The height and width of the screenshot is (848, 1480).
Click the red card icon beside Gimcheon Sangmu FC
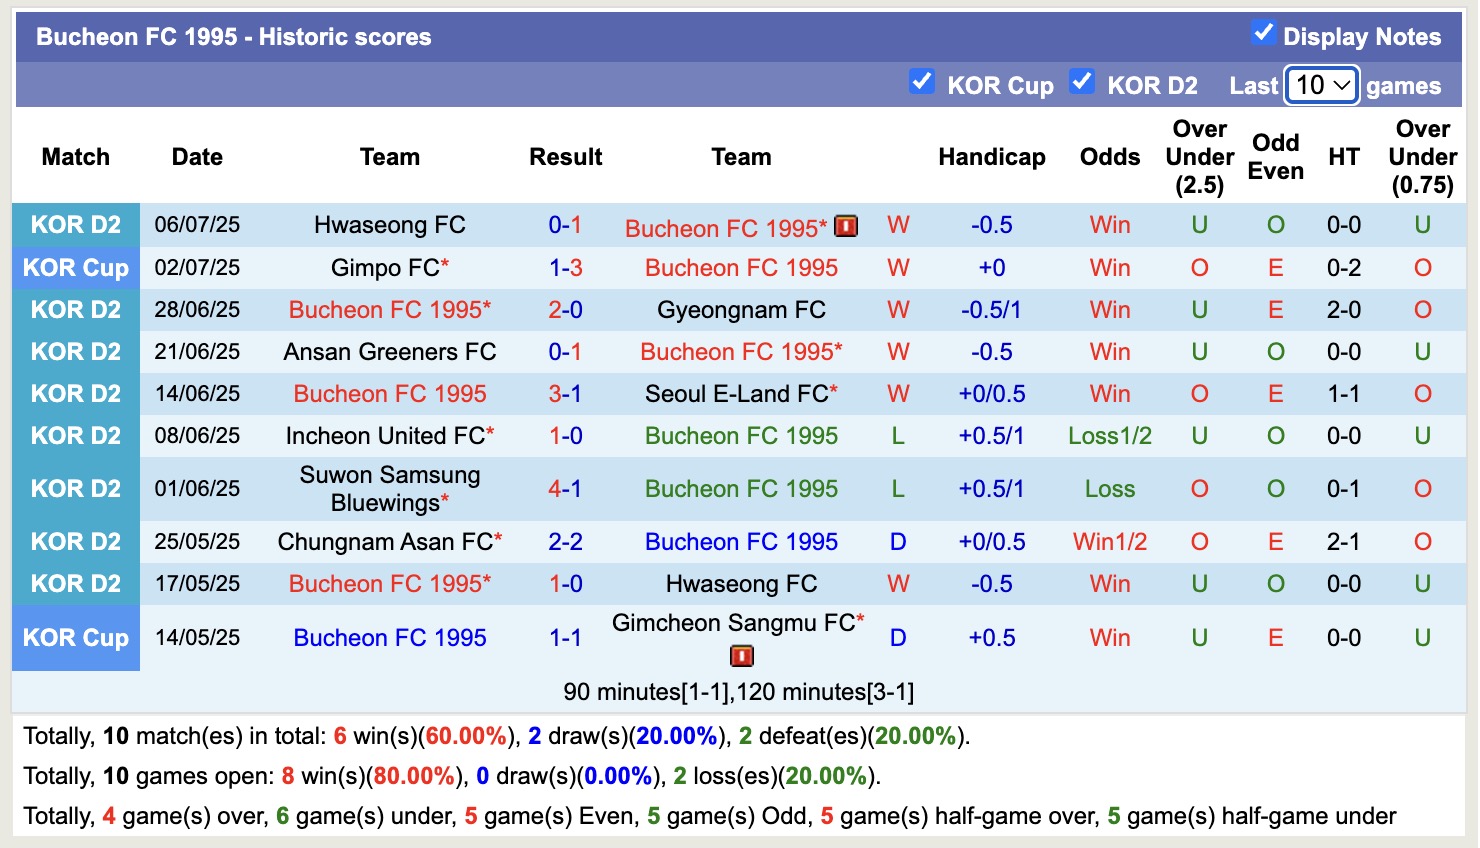pyautogui.click(x=741, y=656)
